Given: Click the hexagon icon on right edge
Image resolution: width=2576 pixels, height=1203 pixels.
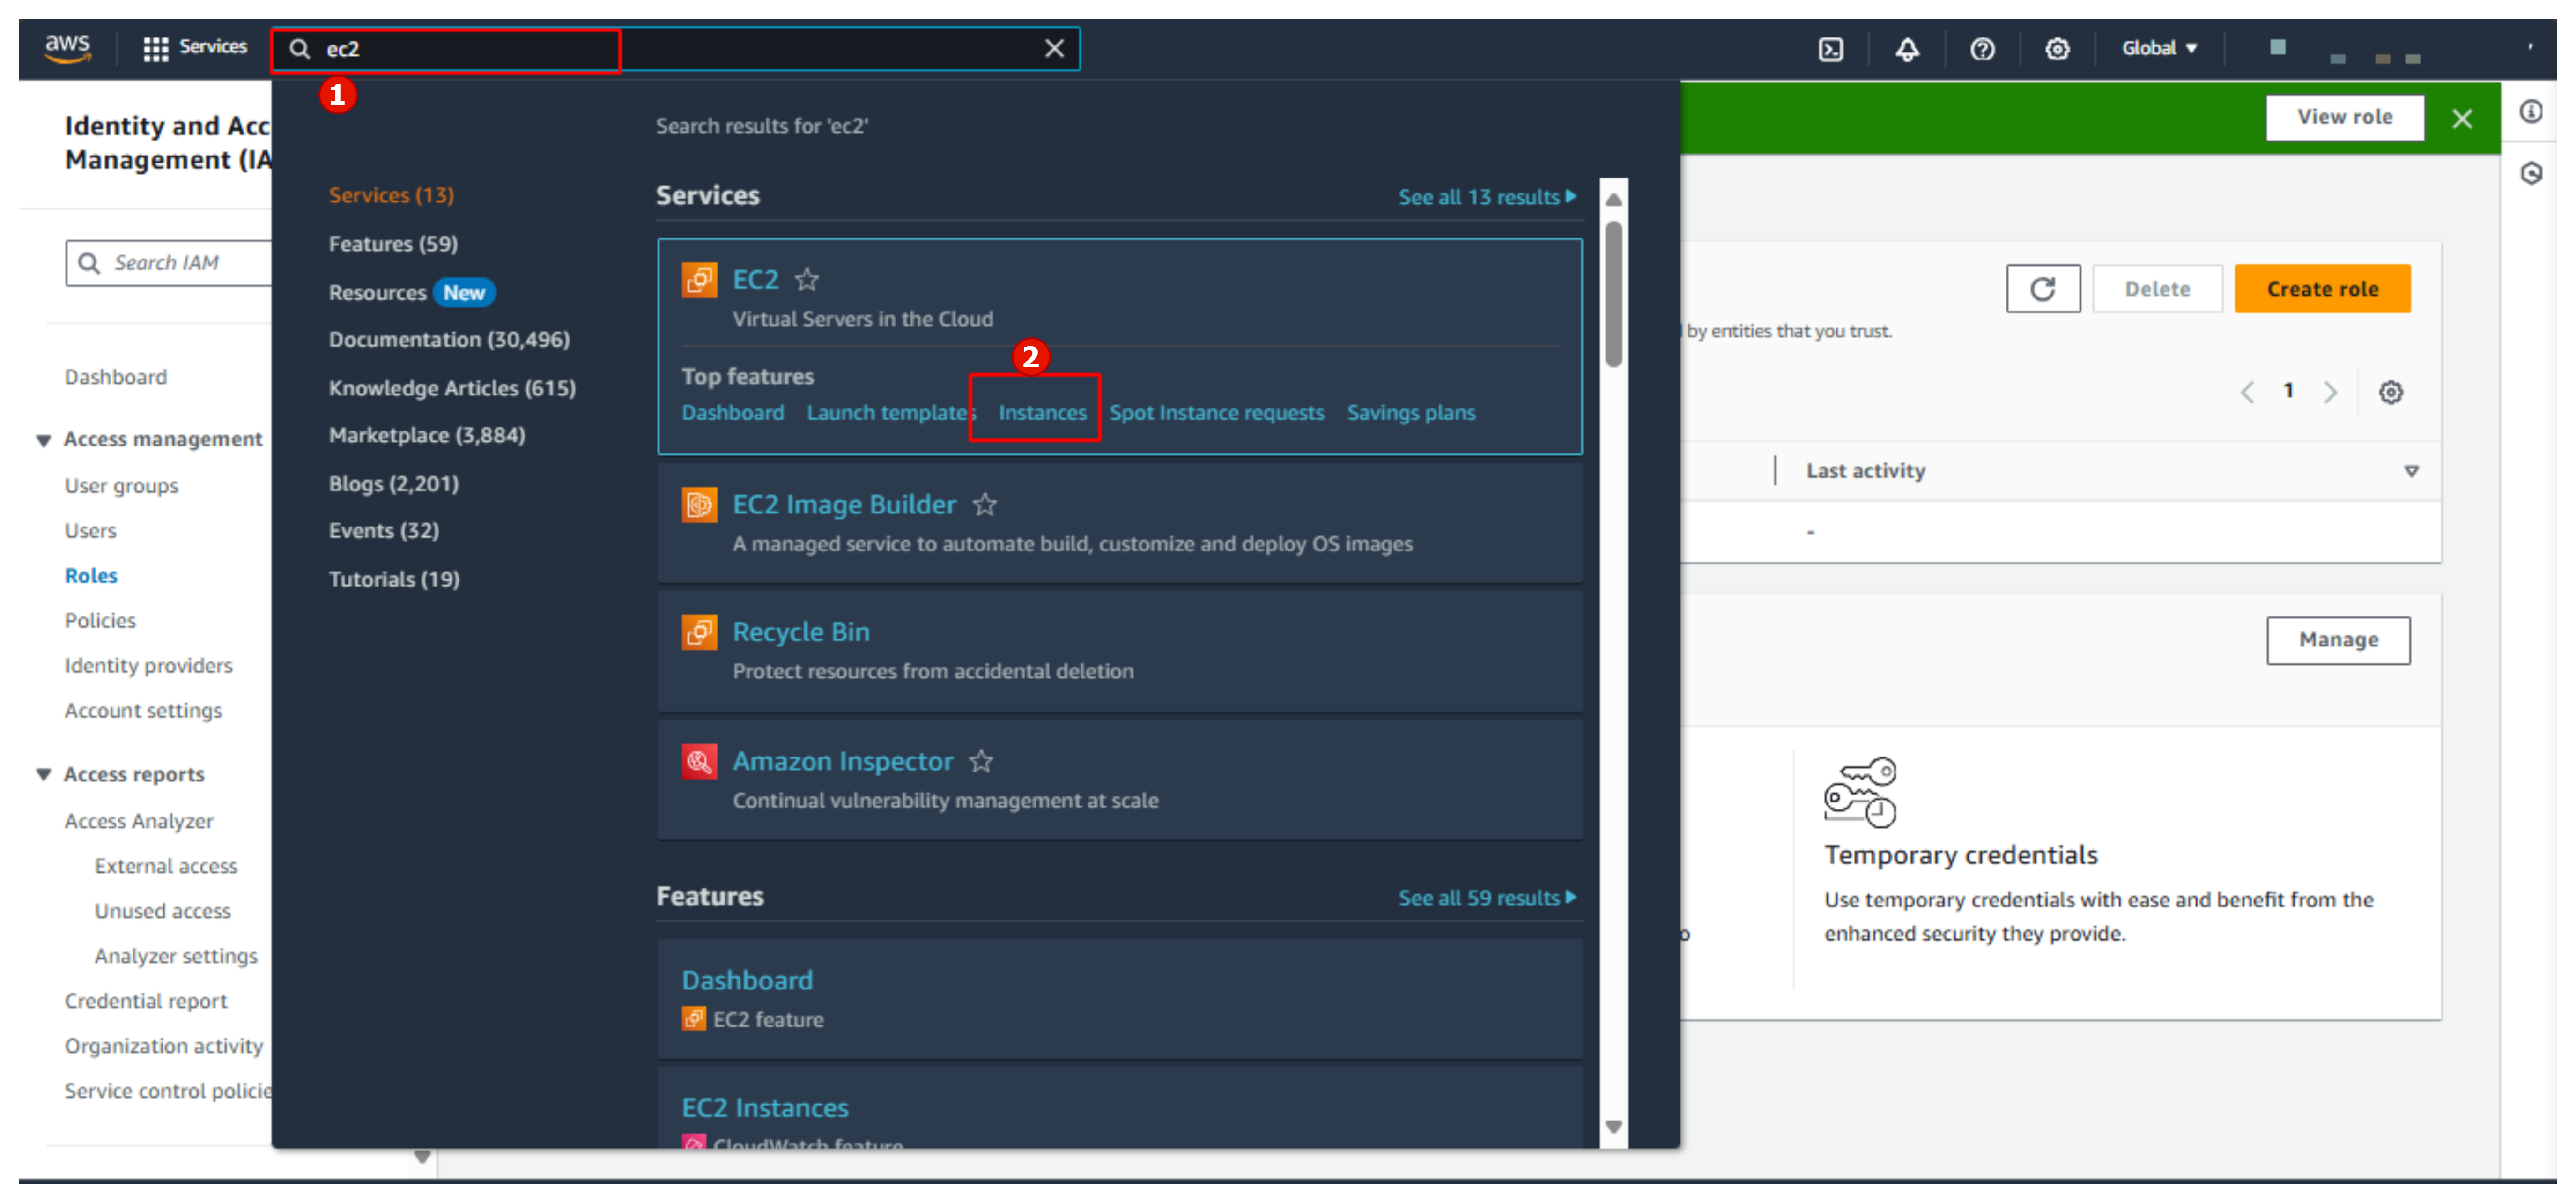Looking at the screenshot, I should (x=2530, y=174).
